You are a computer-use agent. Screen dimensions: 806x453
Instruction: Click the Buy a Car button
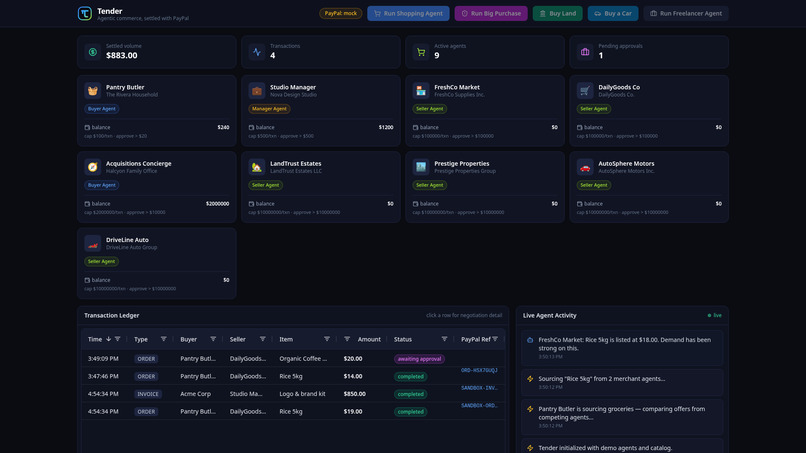point(613,13)
